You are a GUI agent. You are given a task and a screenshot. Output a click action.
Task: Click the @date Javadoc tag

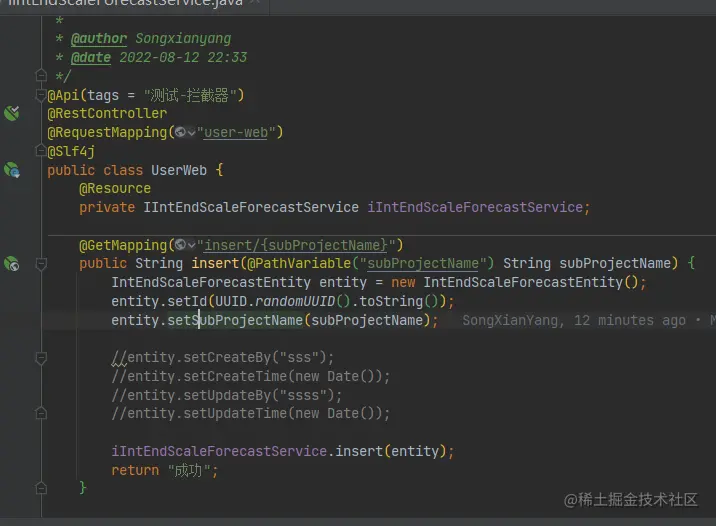tap(90, 58)
